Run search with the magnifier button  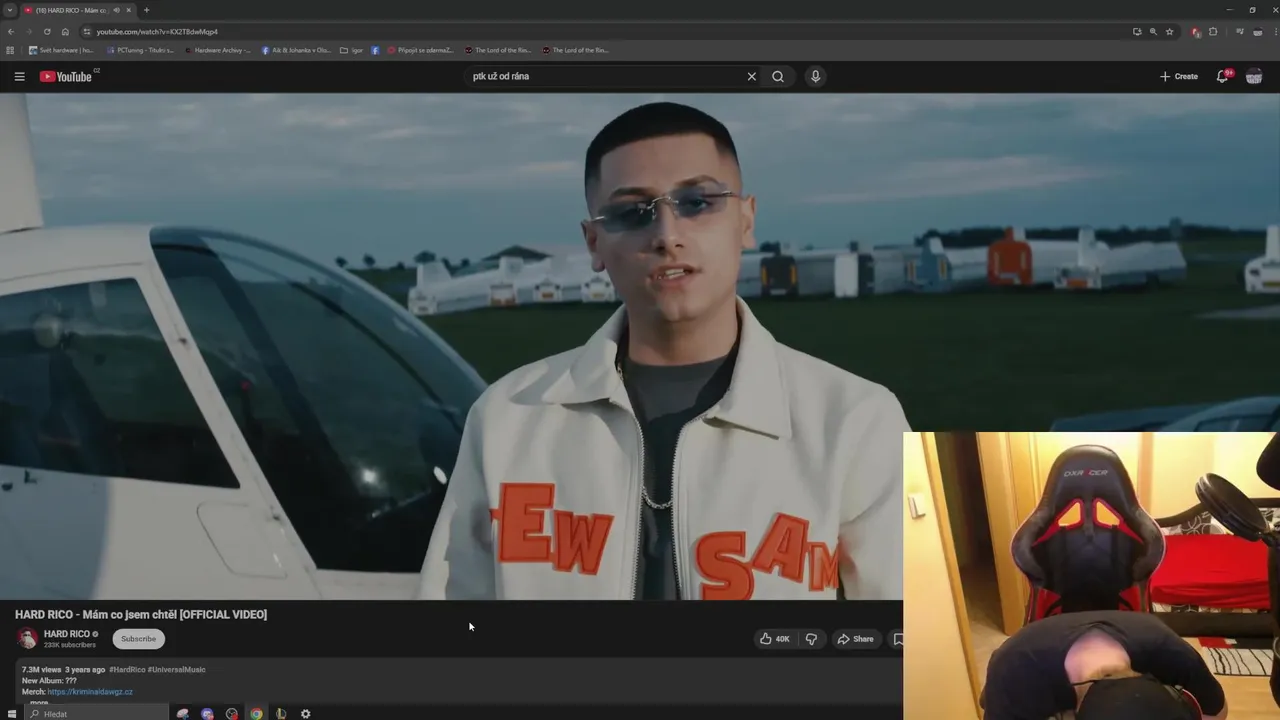pos(778,76)
